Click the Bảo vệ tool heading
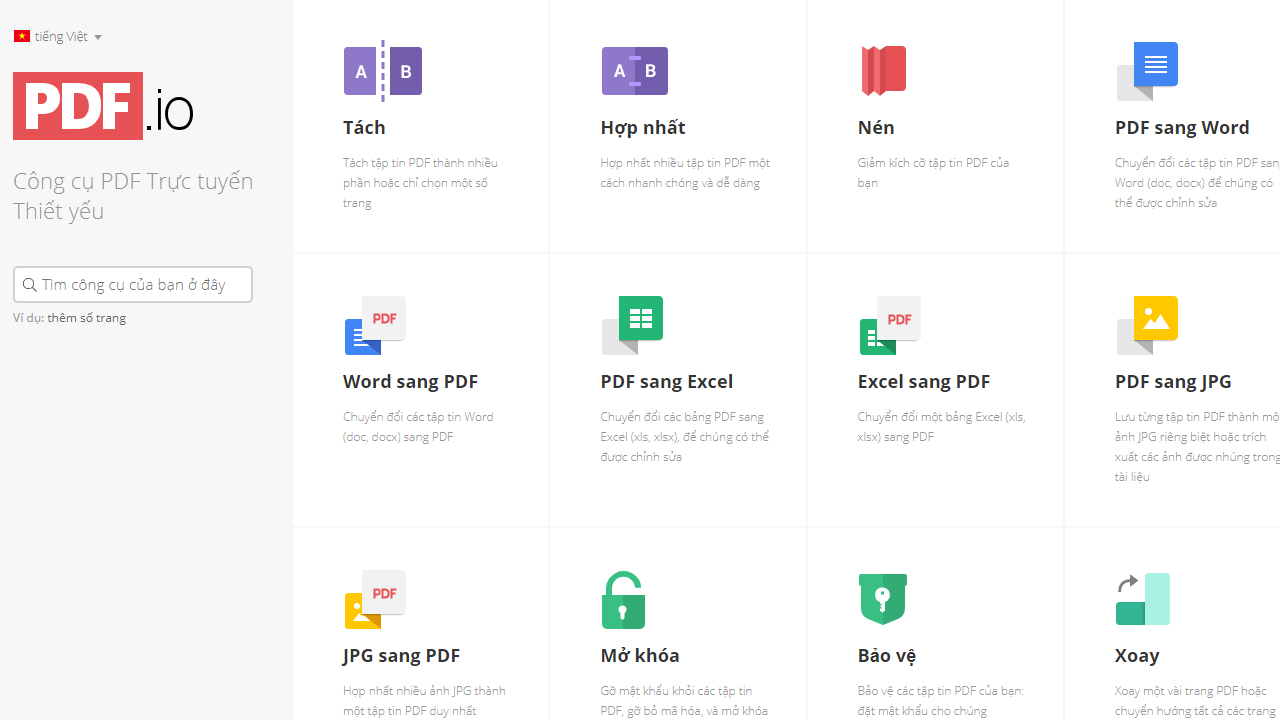The width and height of the screenshot is (1280, 720). point(887,655)
